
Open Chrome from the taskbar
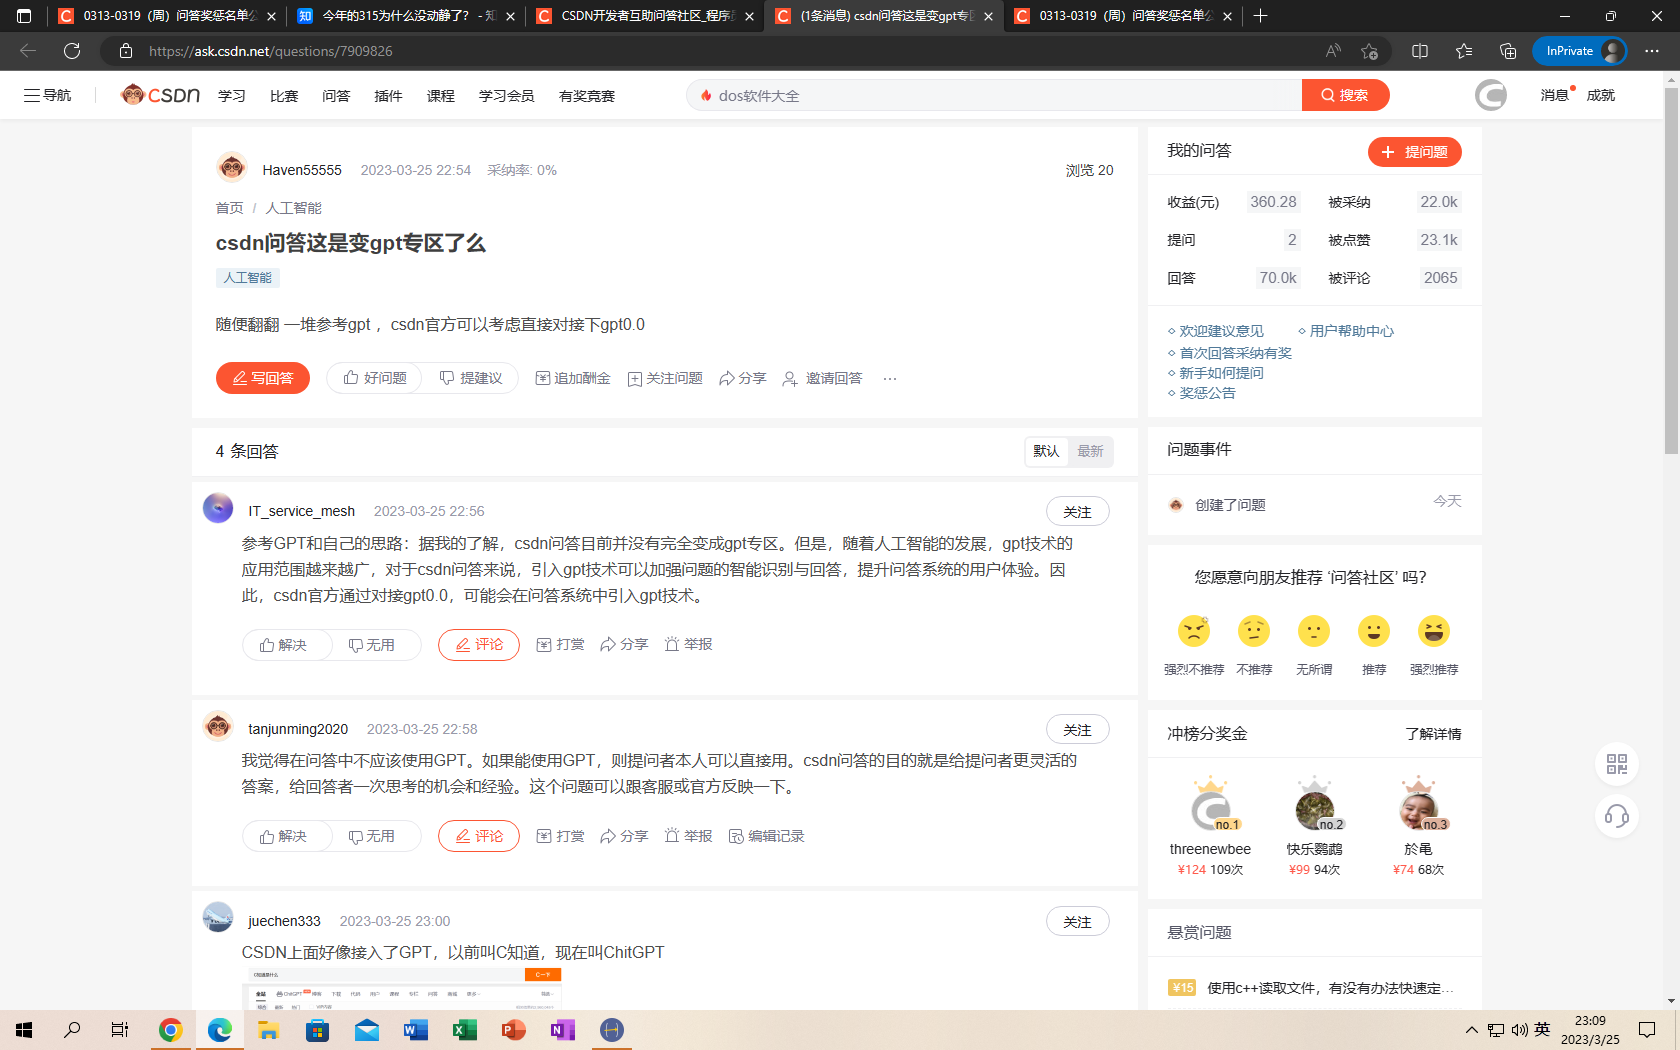[171, 1030]
